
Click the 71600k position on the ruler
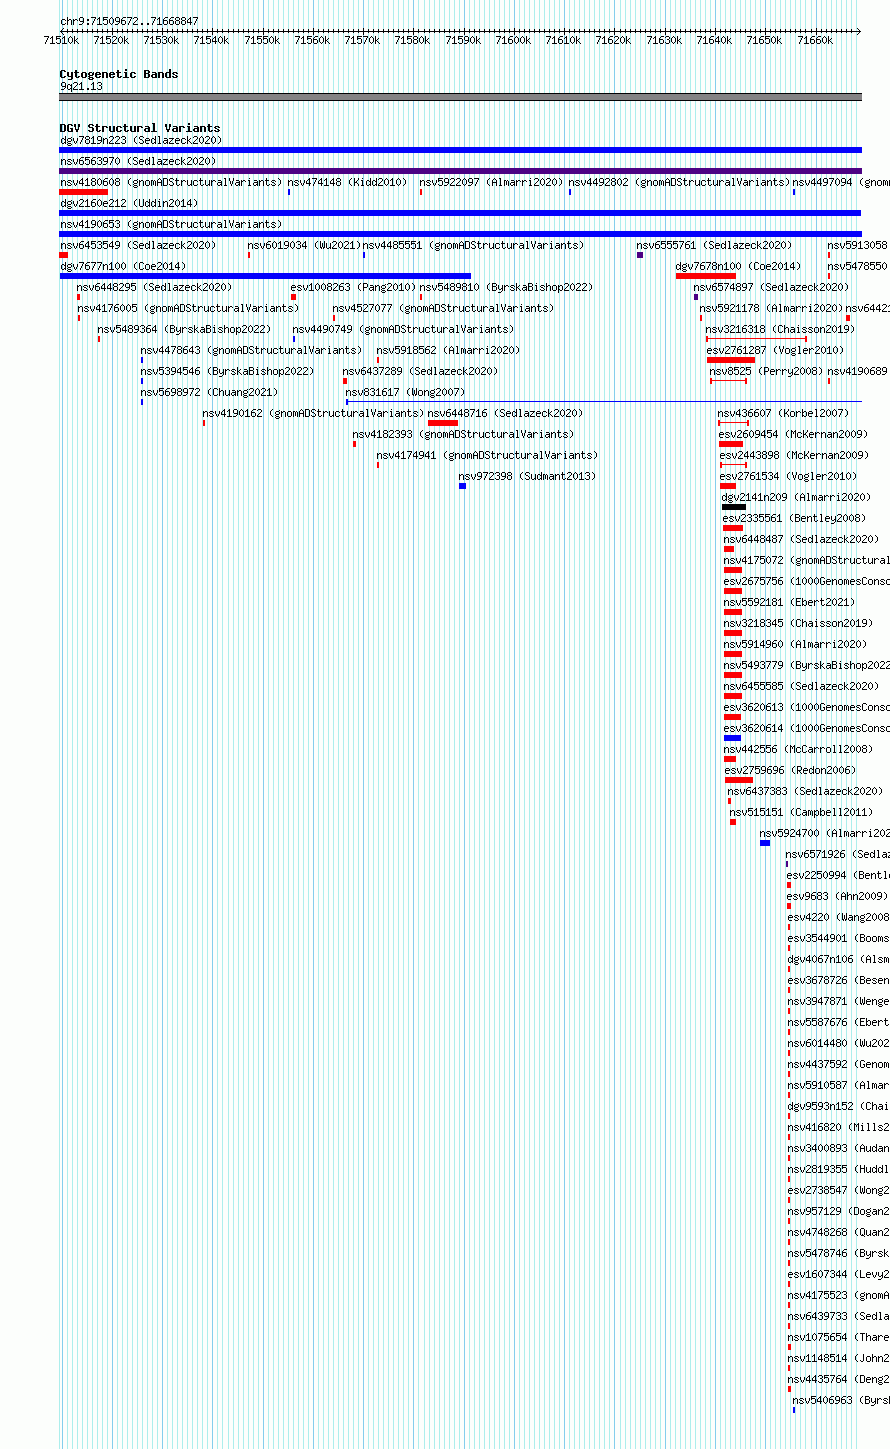coord(513,40)
